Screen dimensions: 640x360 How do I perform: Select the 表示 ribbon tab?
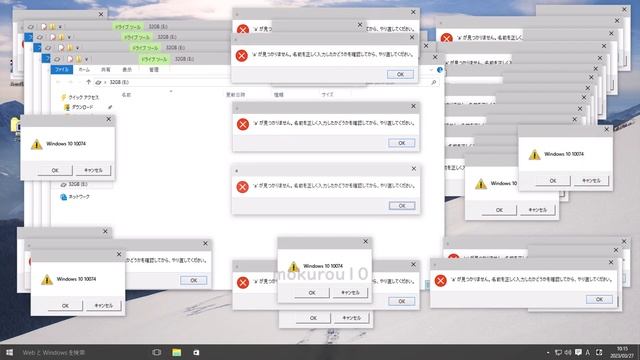127,70
